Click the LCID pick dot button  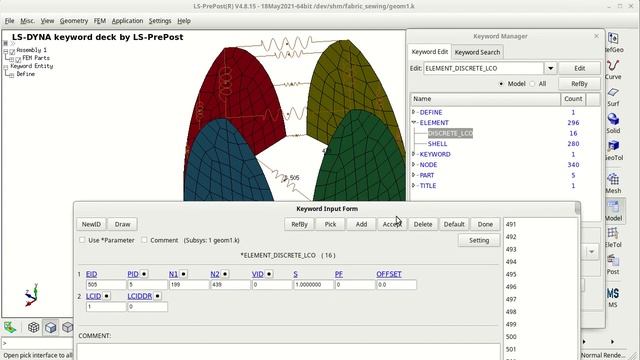click(107, 296)
